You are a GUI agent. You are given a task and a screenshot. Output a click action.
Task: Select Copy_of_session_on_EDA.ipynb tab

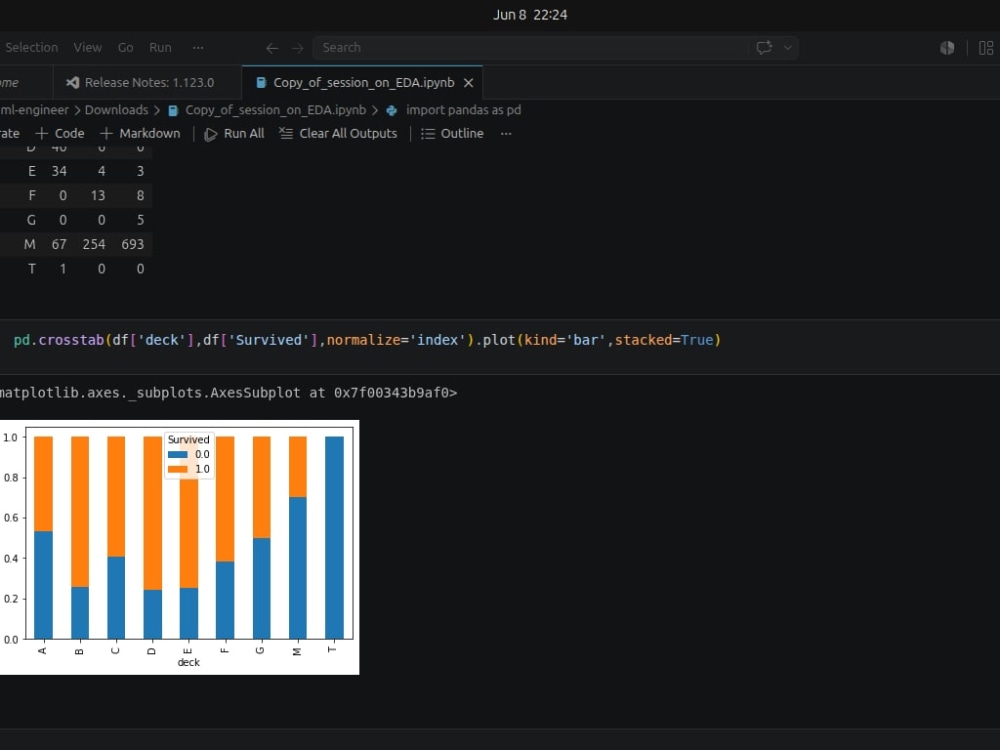[x=364, y=83]
